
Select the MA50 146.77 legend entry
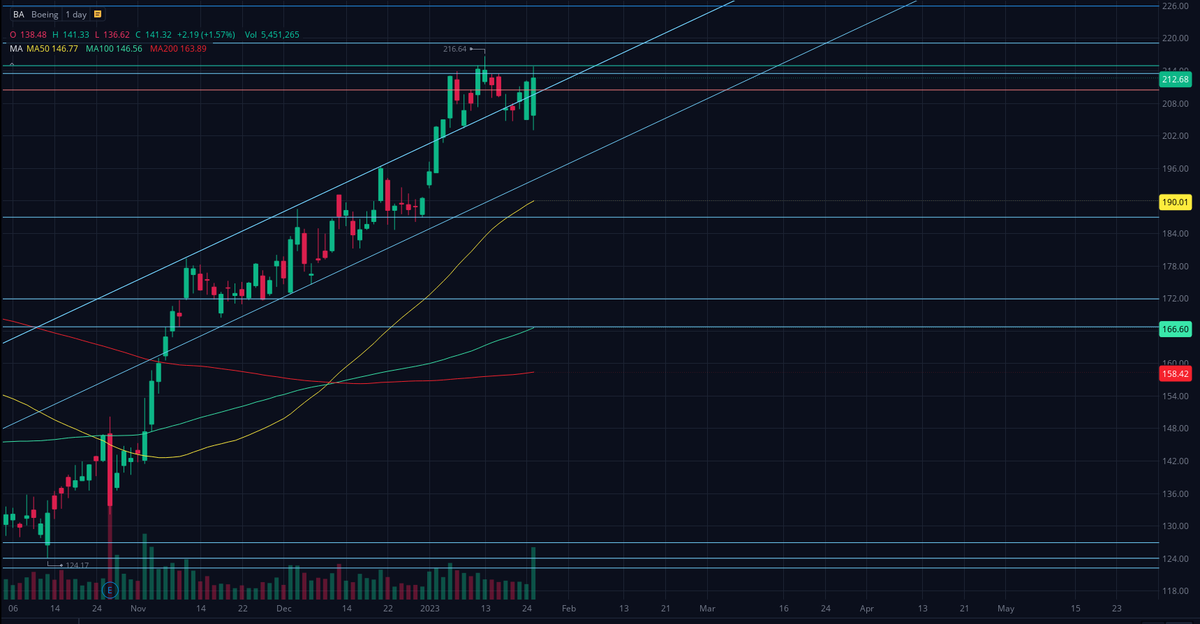point(54,48)
